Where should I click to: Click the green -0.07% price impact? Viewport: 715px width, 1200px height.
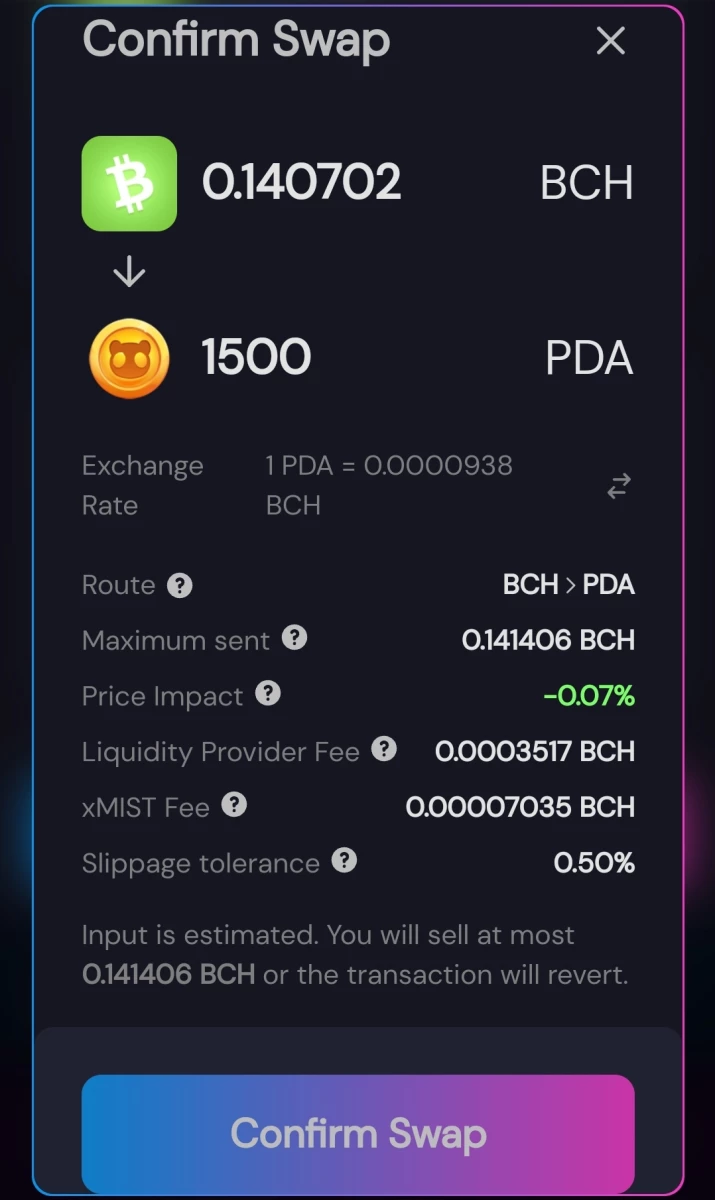click(589, 696)
